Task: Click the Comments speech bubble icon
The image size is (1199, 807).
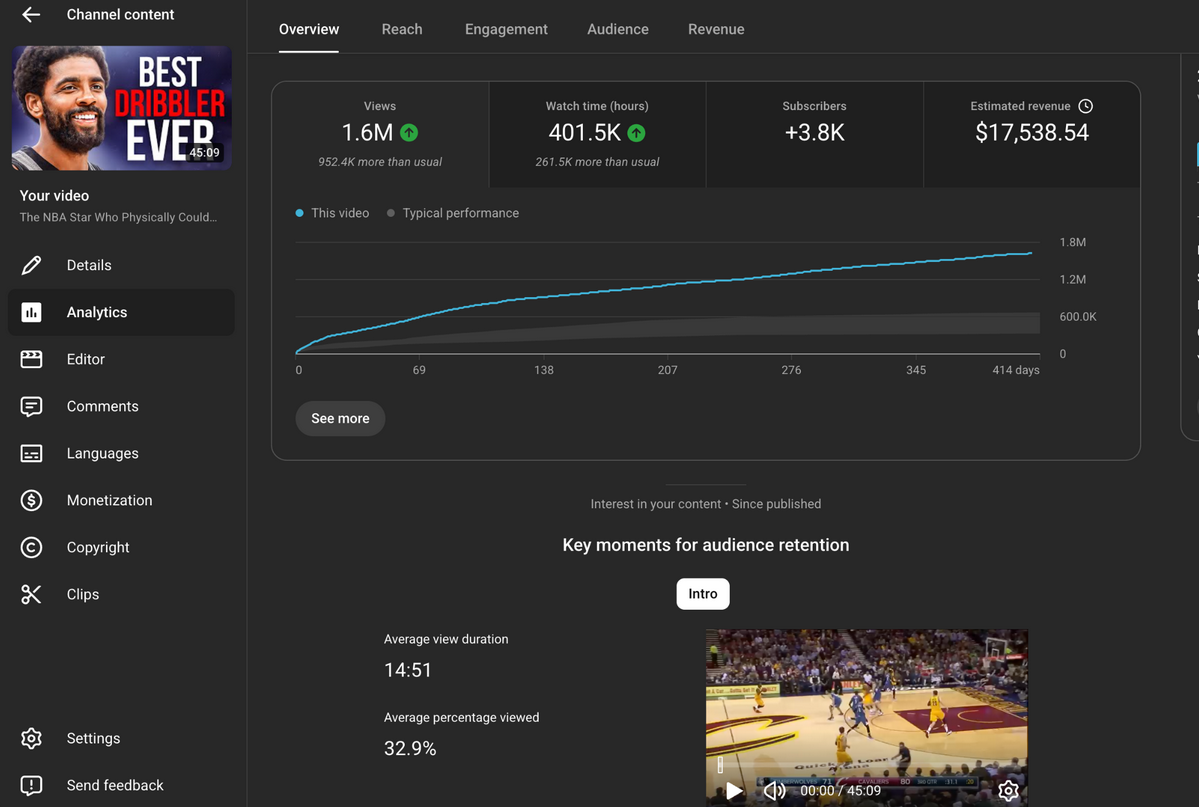Action: pos(31,406)
